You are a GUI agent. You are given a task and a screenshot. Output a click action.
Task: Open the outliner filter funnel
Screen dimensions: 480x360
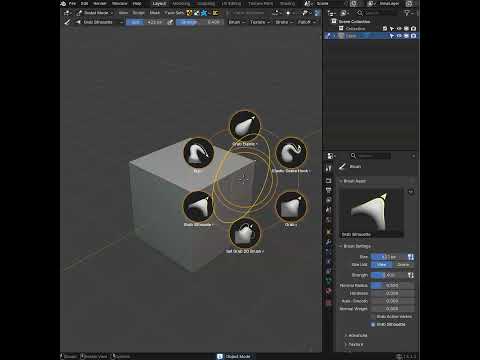(x=407, y=13)
